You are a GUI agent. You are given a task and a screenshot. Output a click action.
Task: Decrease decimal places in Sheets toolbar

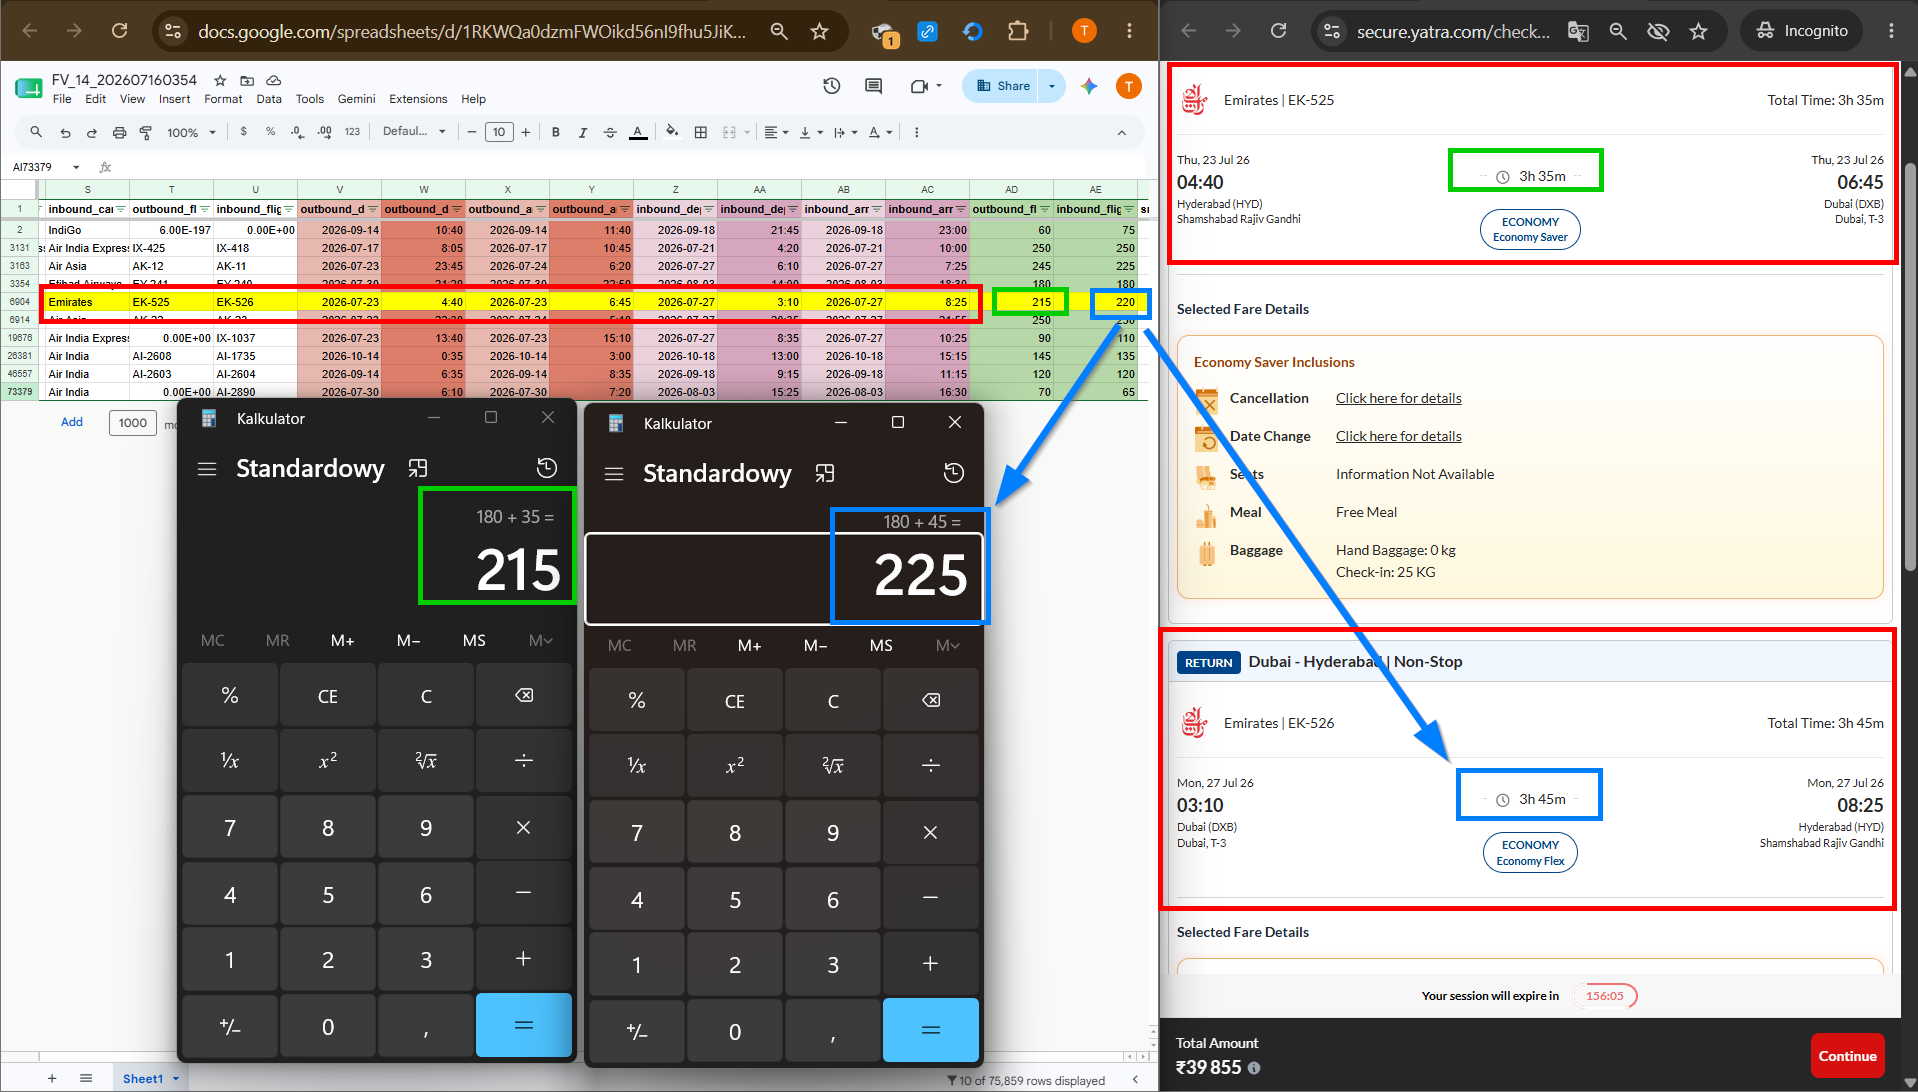point(297,132)
